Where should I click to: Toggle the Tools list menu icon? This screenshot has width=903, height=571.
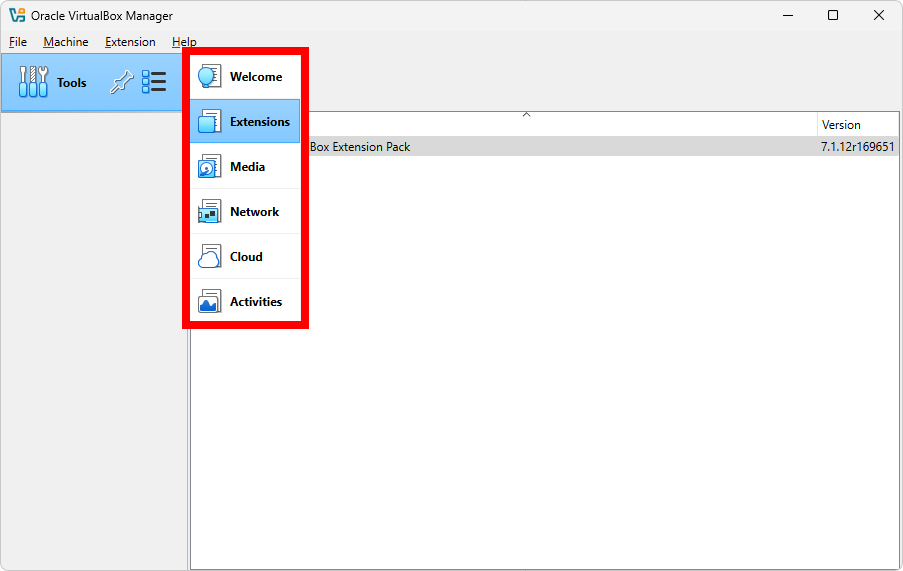(154, 82)
